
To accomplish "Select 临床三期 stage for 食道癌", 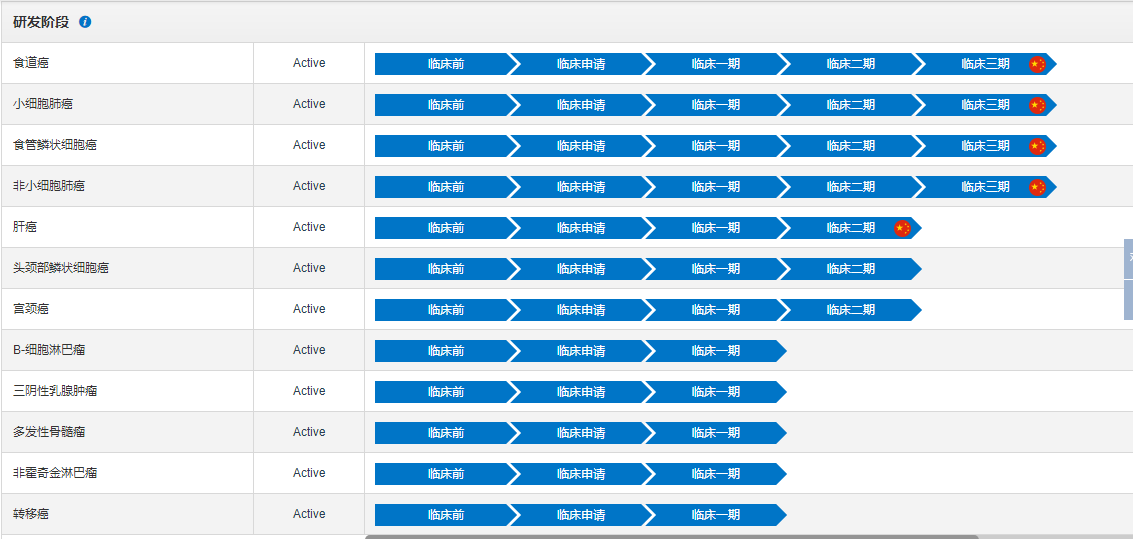I will pyautogui.click(x=985, y=64).
